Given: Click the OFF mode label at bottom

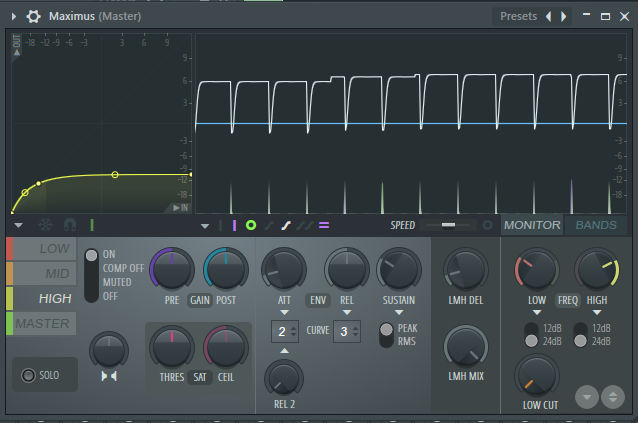Looking at the screenshot, I should tap(110, 296).
